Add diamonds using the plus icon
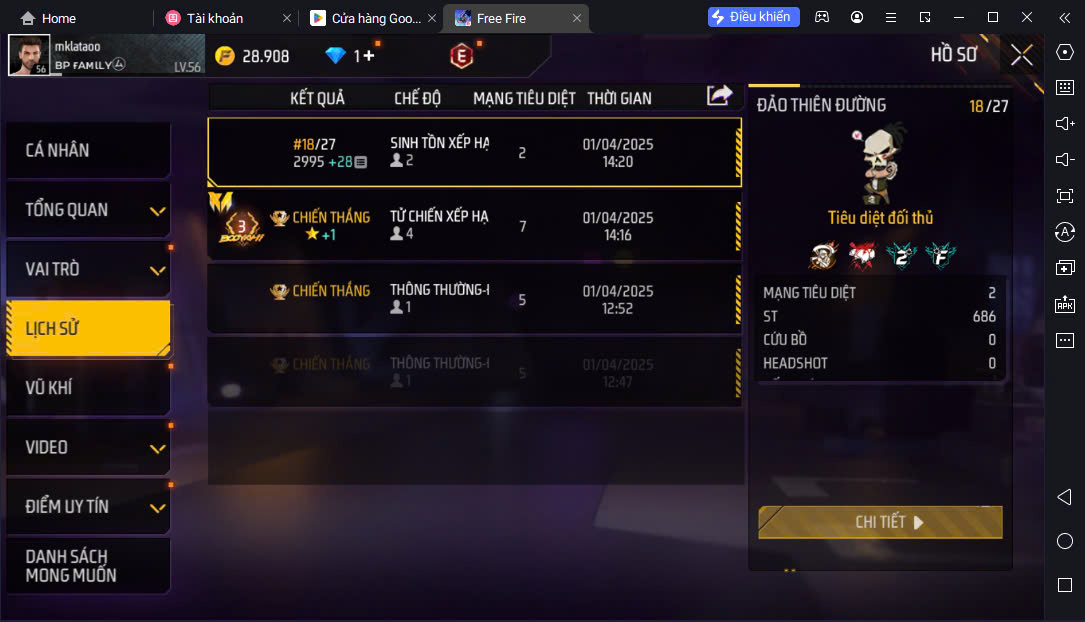 [367, 55]
